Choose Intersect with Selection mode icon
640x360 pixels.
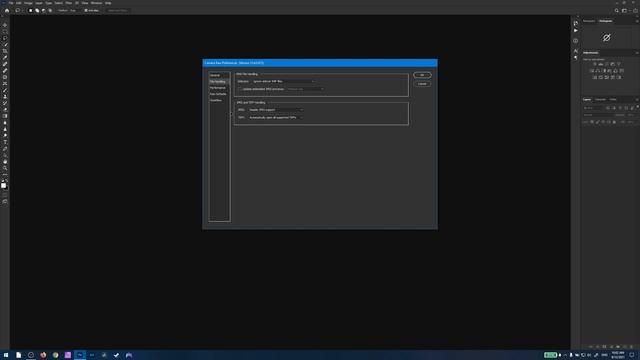coord(50,11)
